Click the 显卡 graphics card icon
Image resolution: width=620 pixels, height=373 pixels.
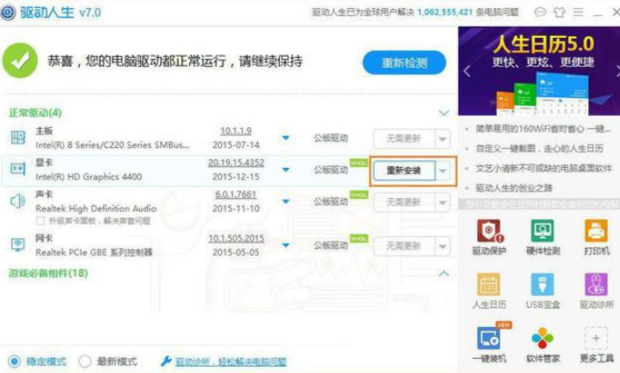[18, 169]
